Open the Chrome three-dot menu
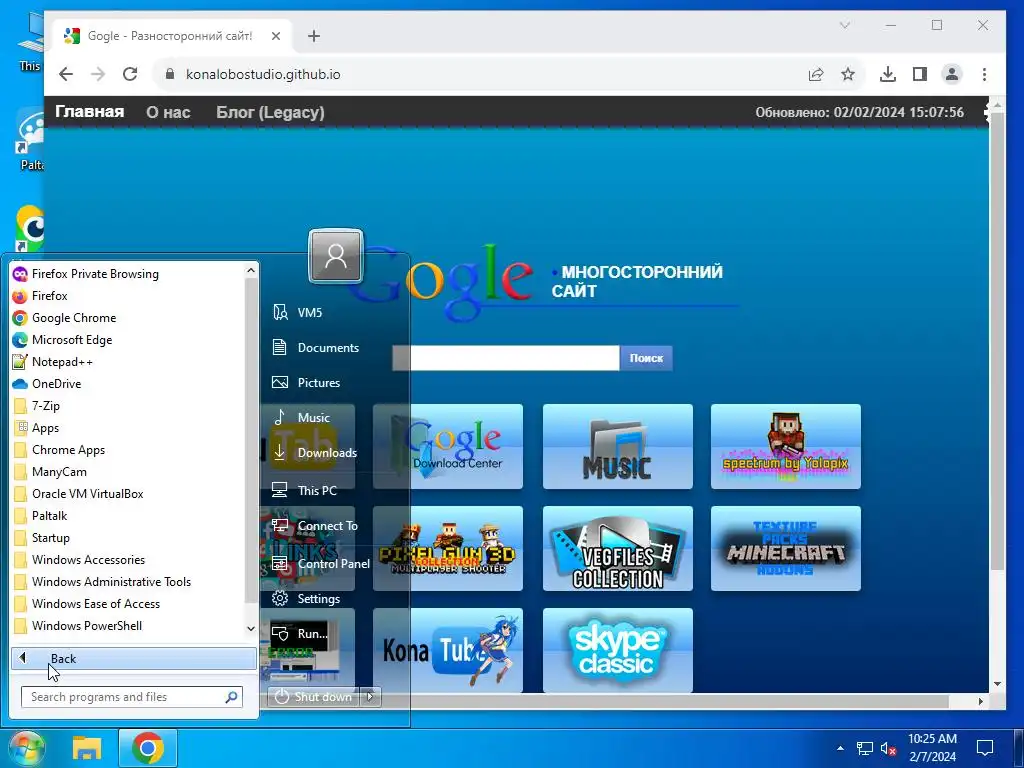This screenshot has width=1024, height=768. 984,74
